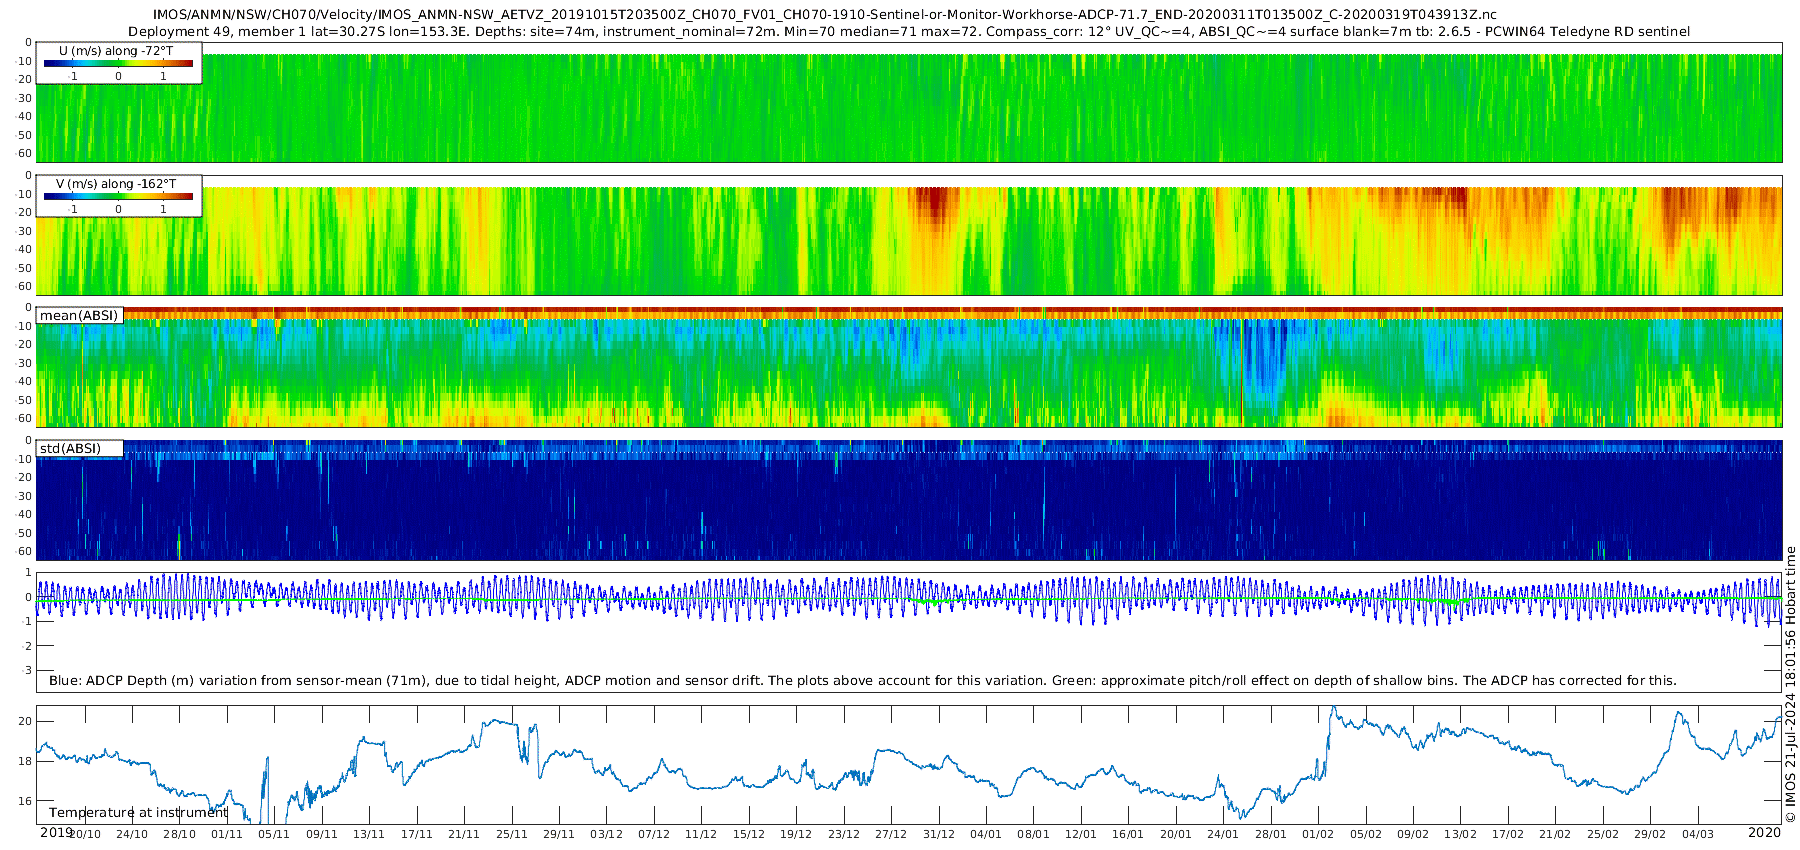
Task: Click the '19/12' date tick label
Action: tap(796, 834)
